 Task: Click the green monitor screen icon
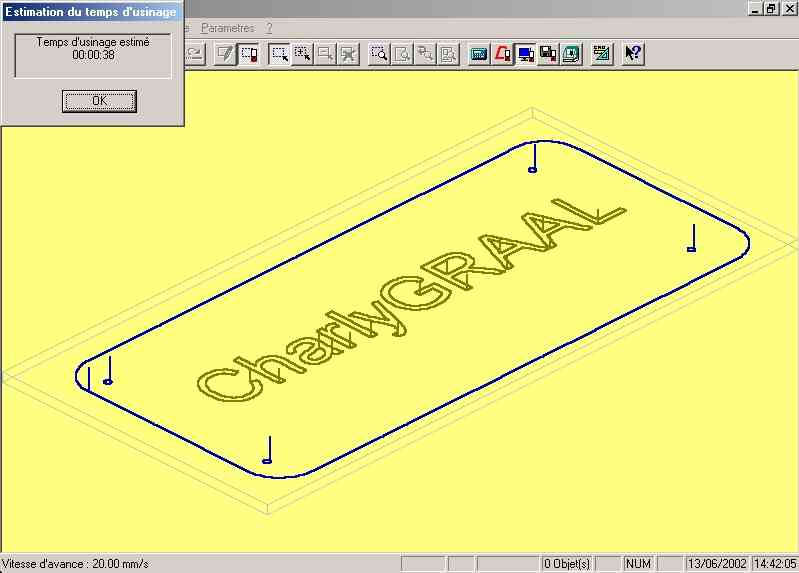(x=571, y=54)
